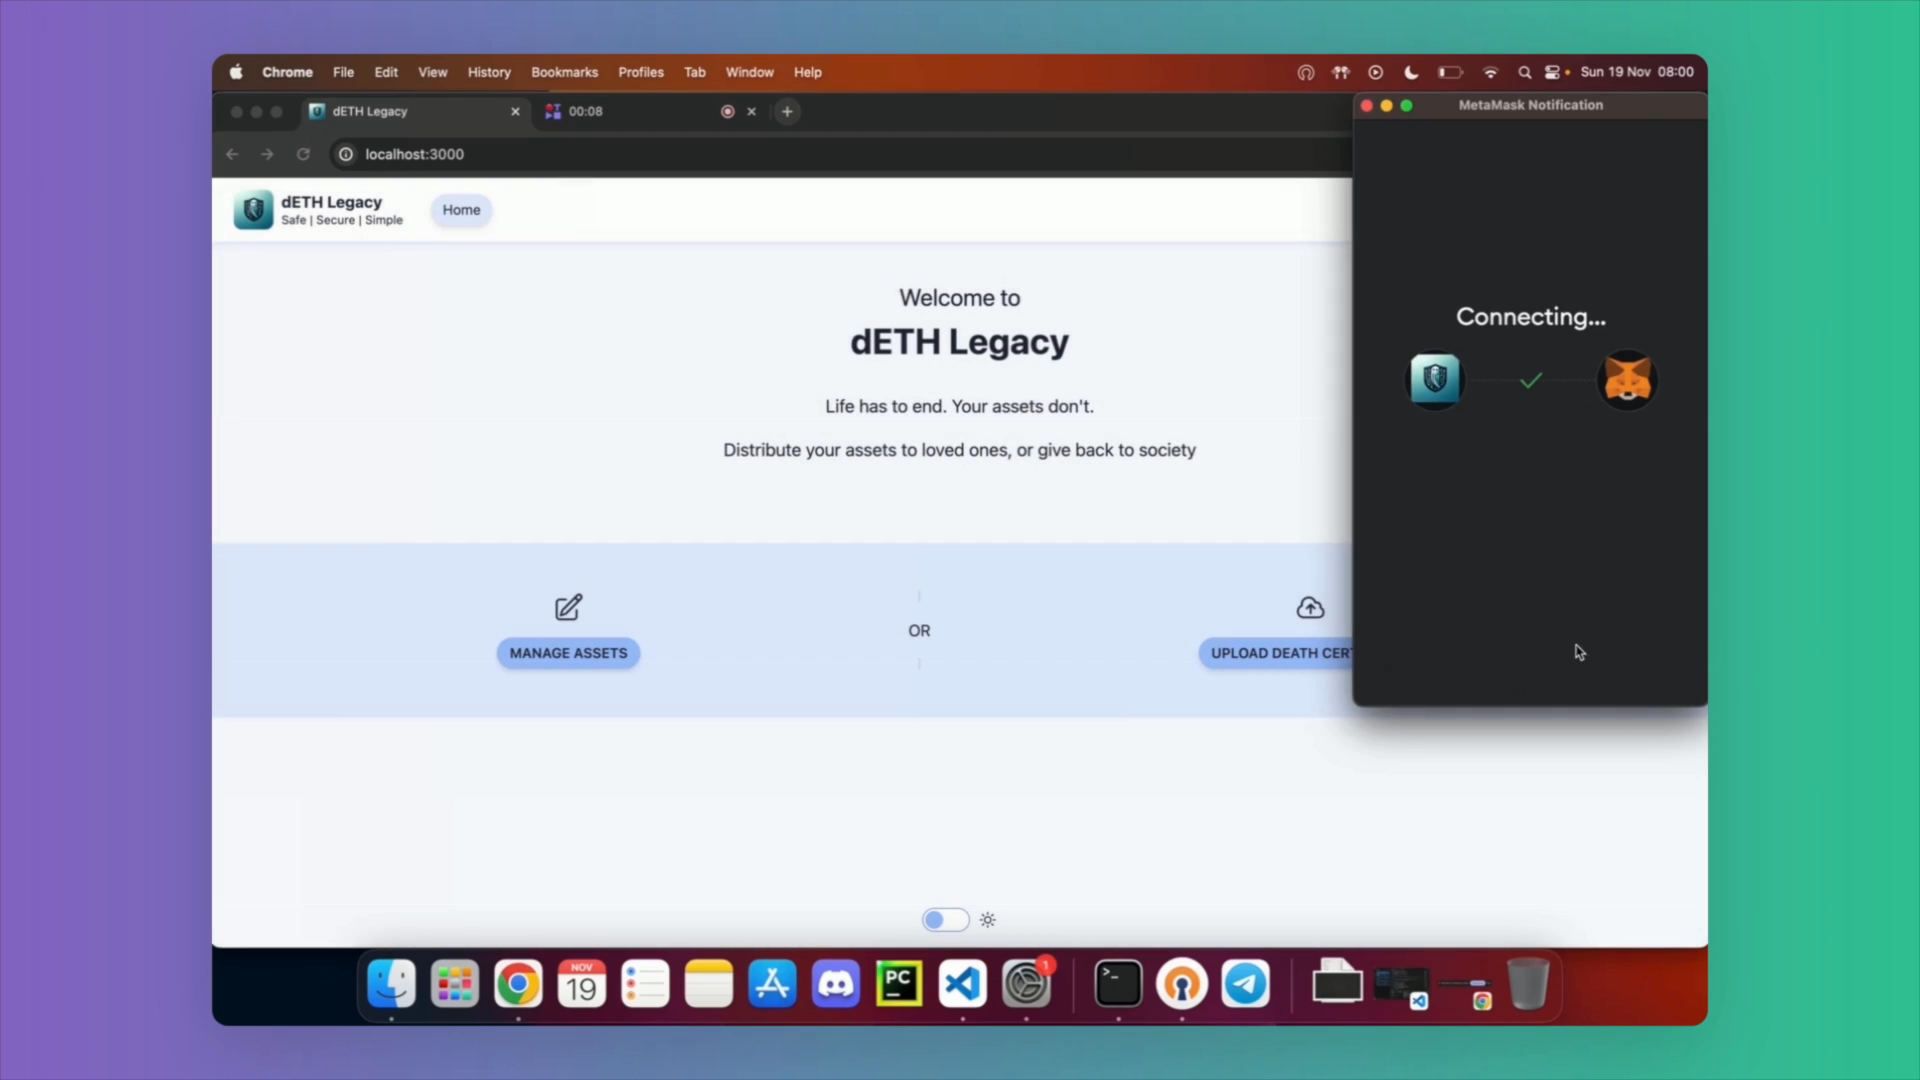Image resolution: width=1920 pixels, height=1080 pixels.
Task: Open the Profiles menu
Action: coord(640,72)
